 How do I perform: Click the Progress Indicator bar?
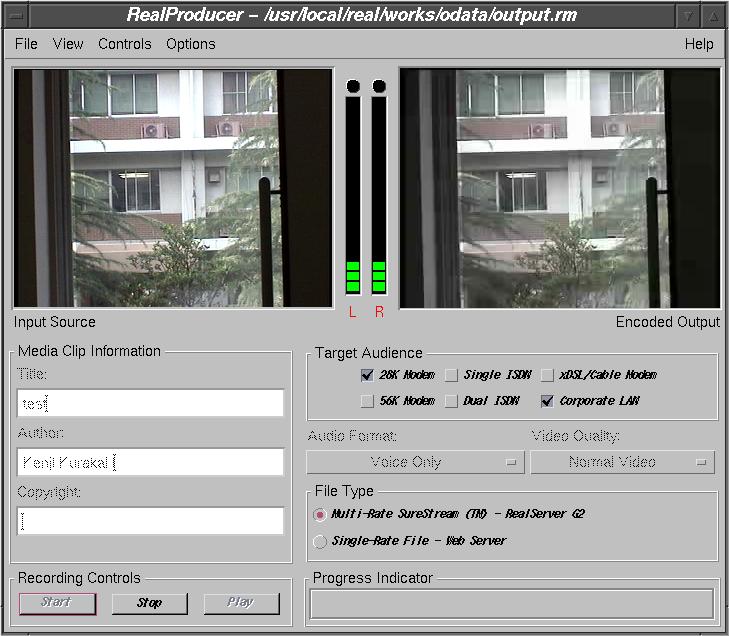pyautogui.click(x=511, y=604)
